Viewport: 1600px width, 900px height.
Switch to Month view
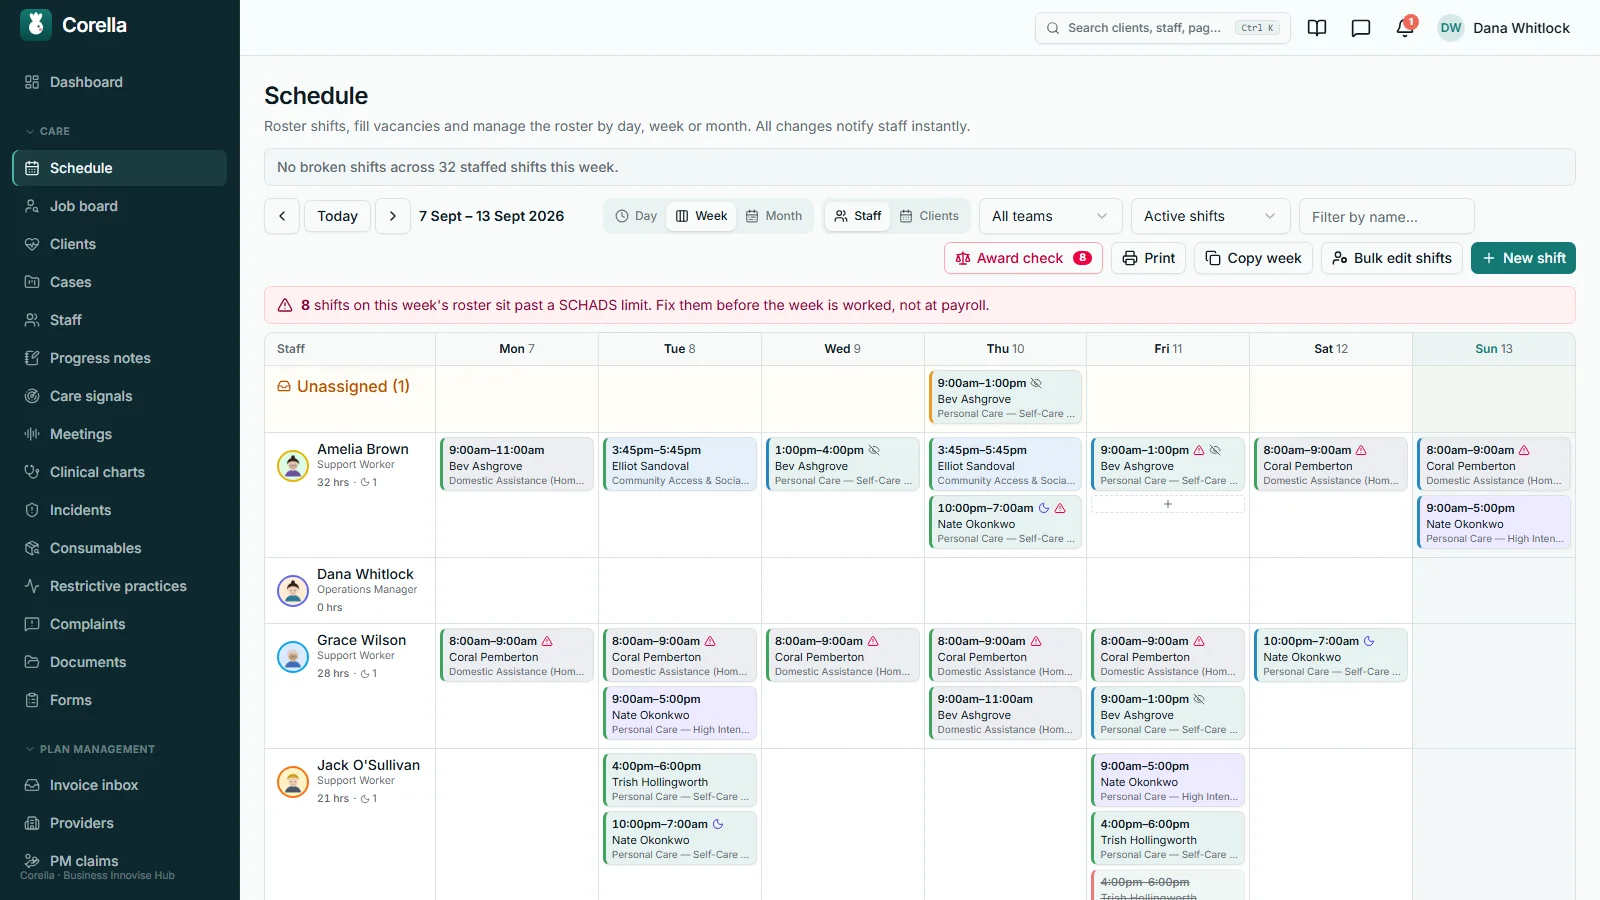coord(774,216)
